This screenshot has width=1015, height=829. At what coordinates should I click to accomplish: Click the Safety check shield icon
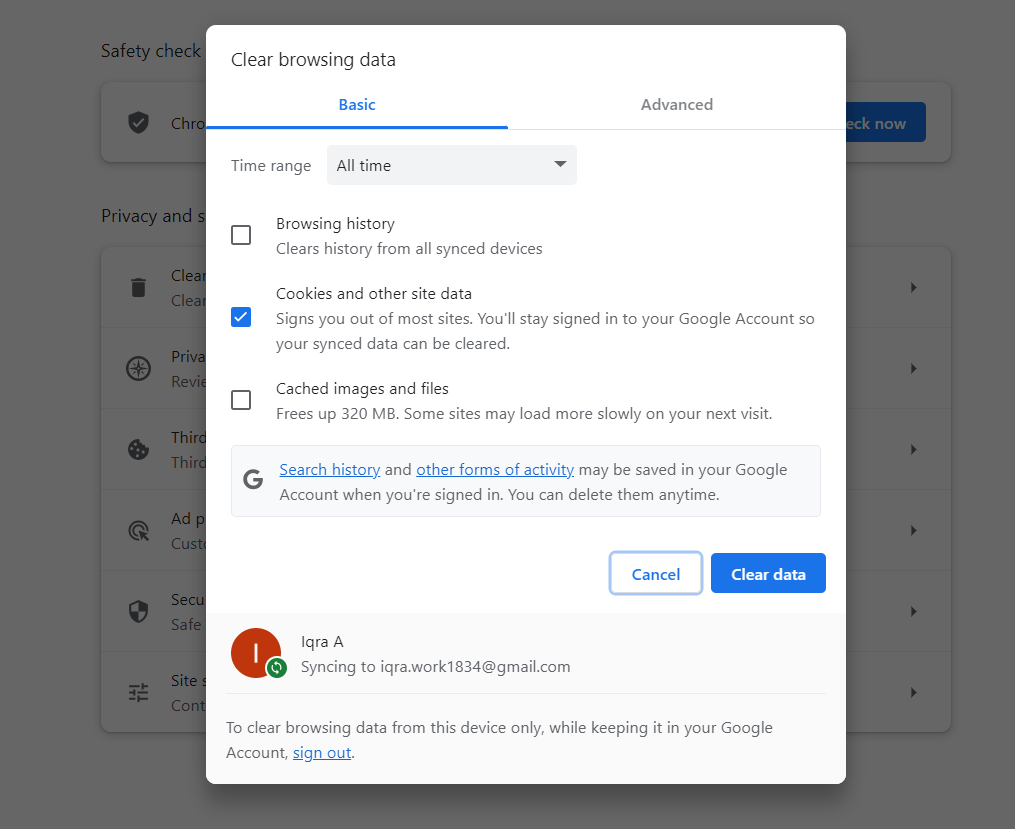139,122
